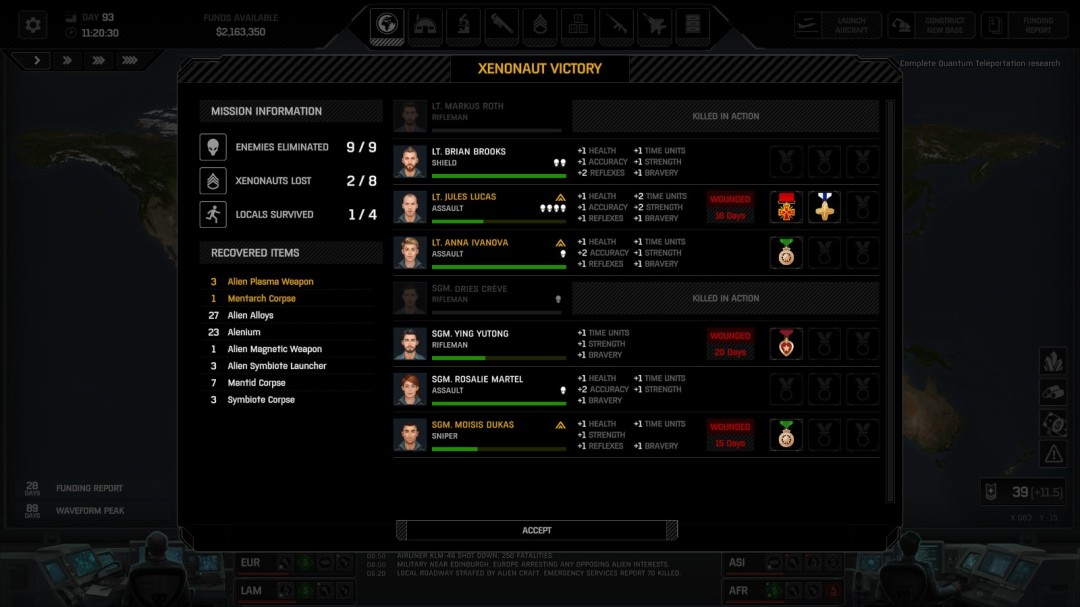Click Anna Ivanova's green ribbon medal
Screen dimensions: 1080x607
(786, 253)
